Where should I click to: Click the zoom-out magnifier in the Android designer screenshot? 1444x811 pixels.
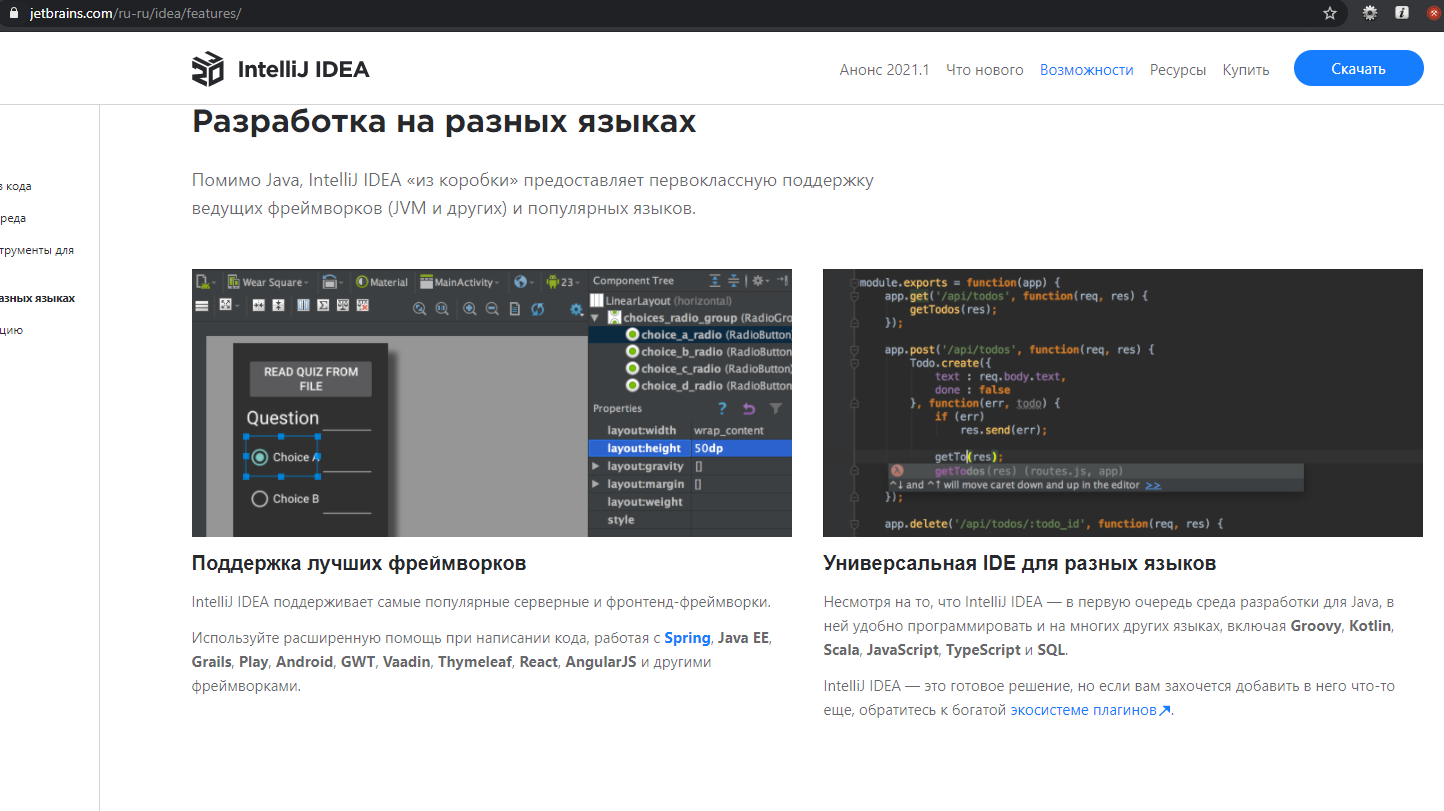click(492, 308)
